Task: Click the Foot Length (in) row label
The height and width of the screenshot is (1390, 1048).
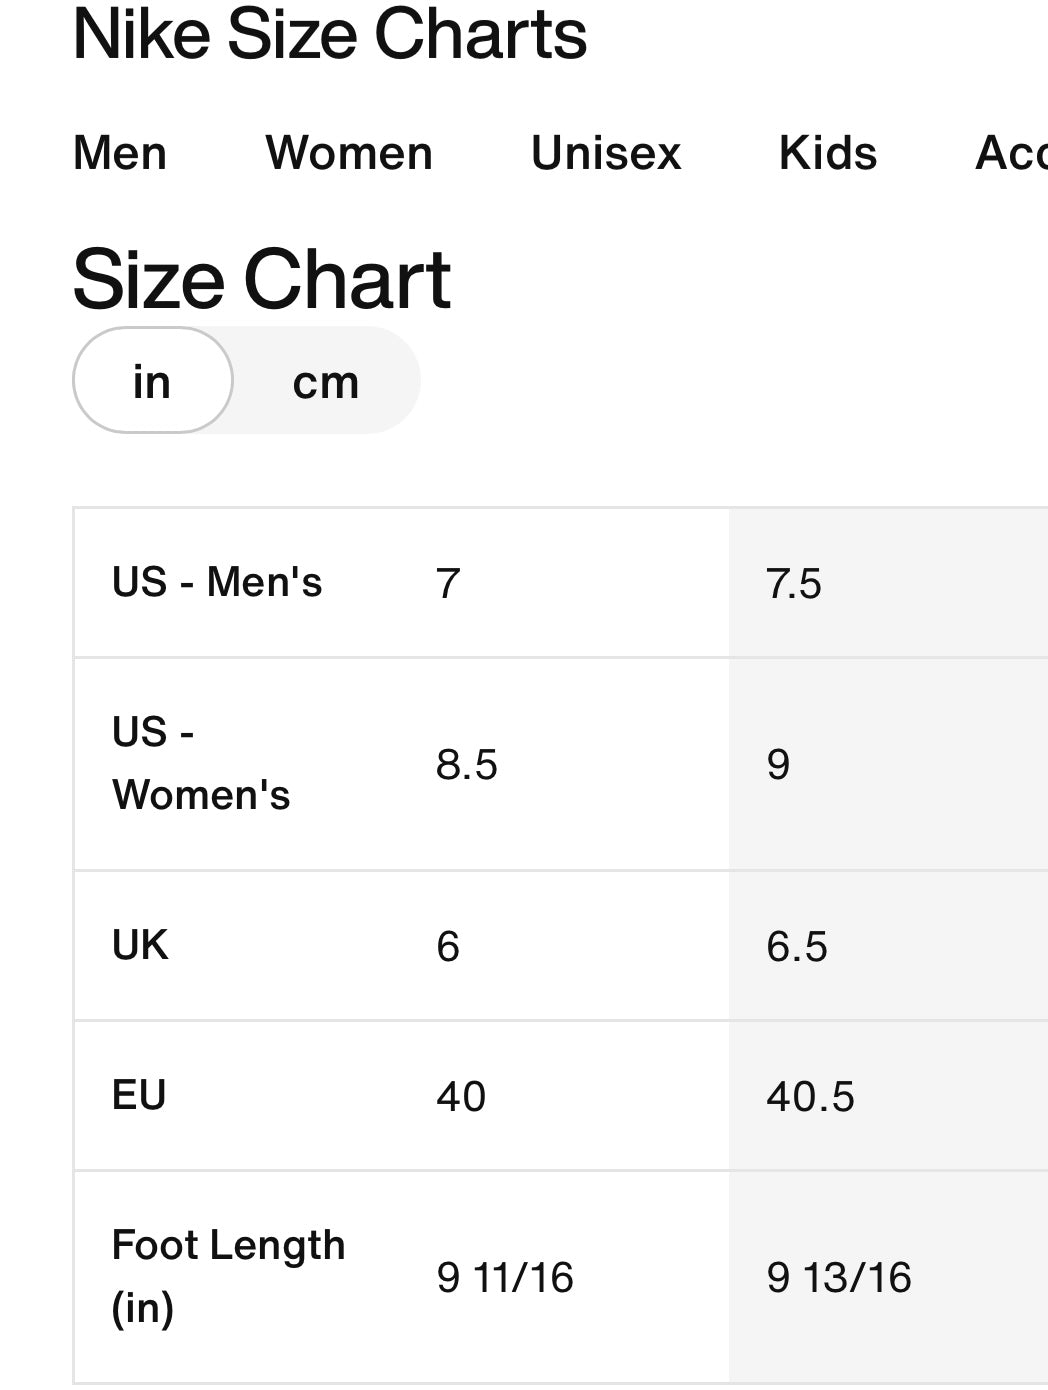Action: [228, 1276]
